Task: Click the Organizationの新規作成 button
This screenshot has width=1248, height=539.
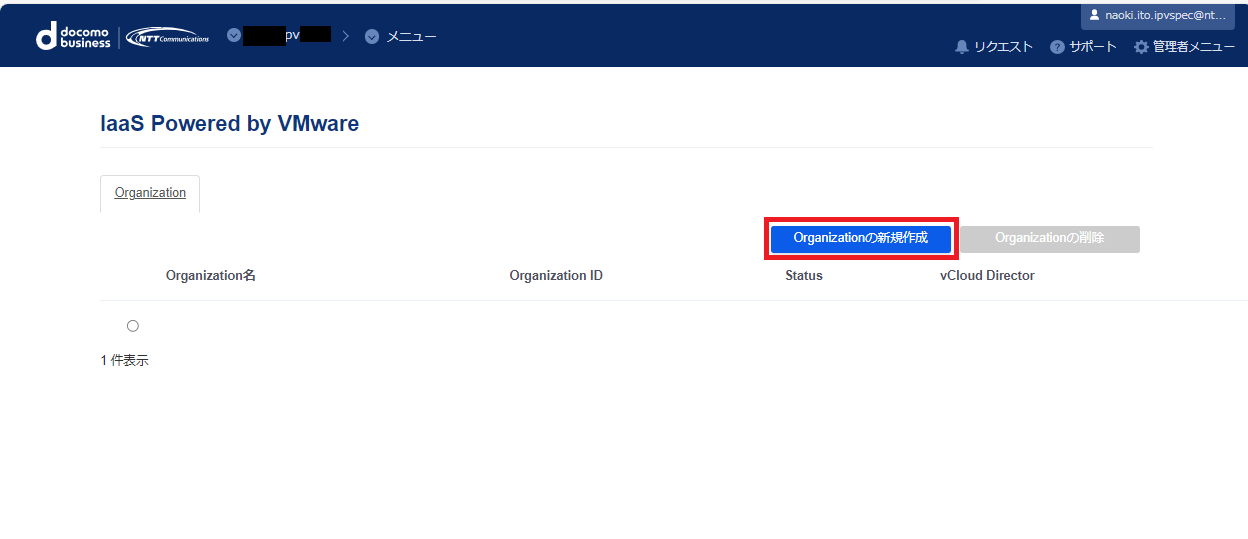Action: [x=861, y=239]
